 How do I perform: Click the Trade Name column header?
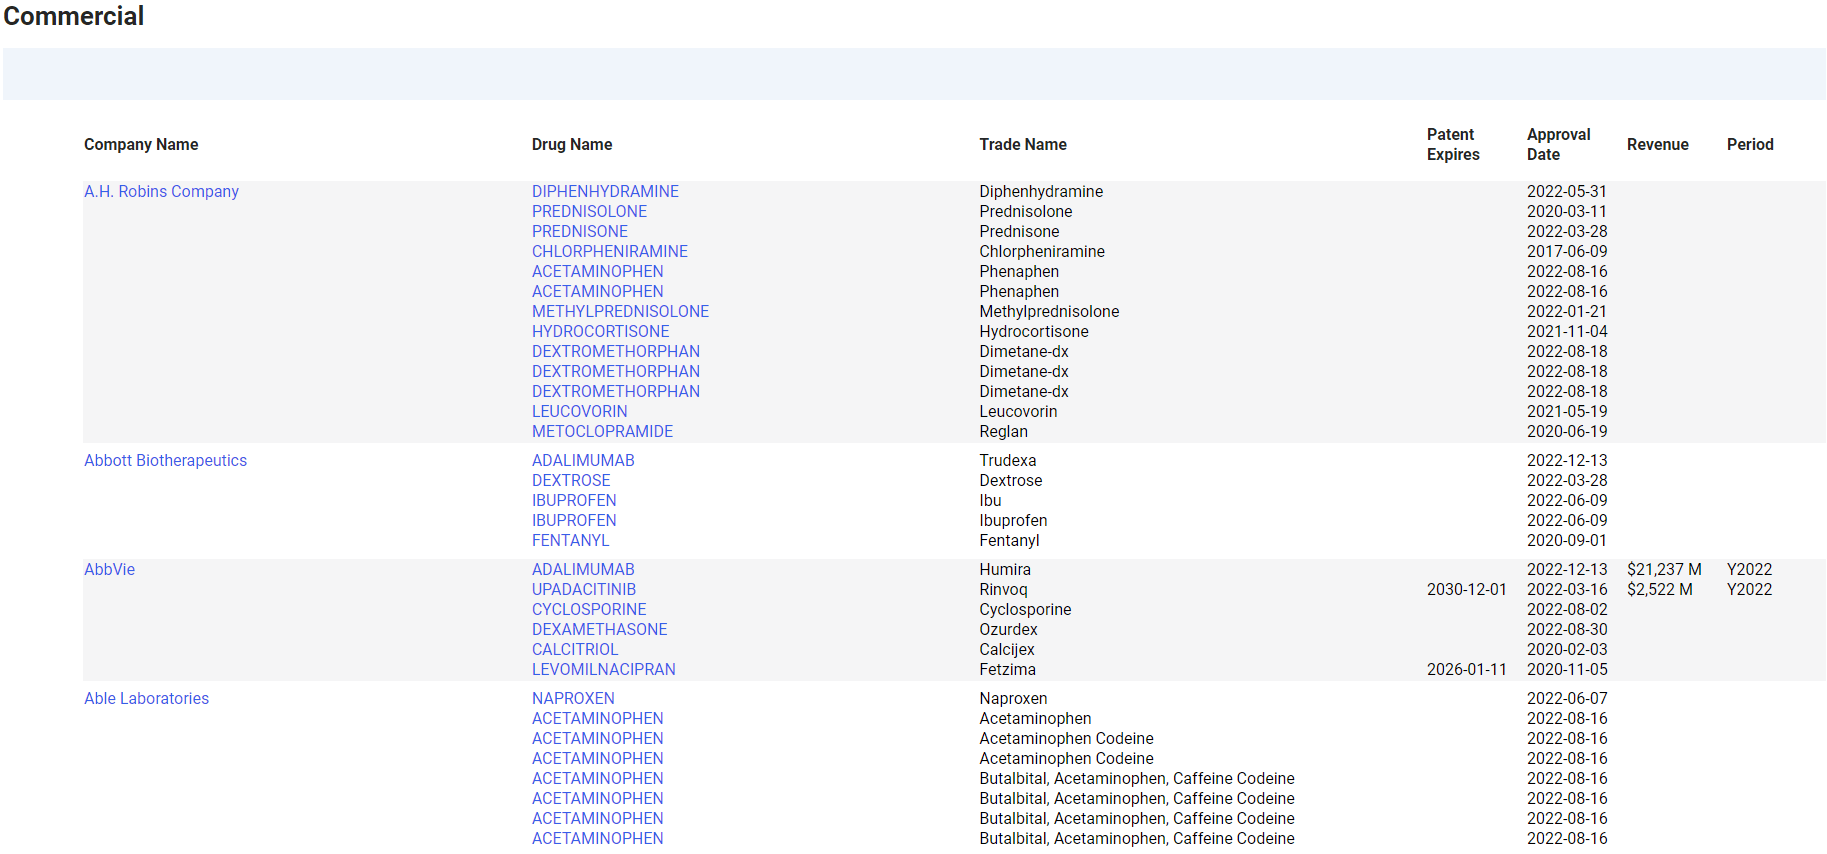pos(1023,144)
